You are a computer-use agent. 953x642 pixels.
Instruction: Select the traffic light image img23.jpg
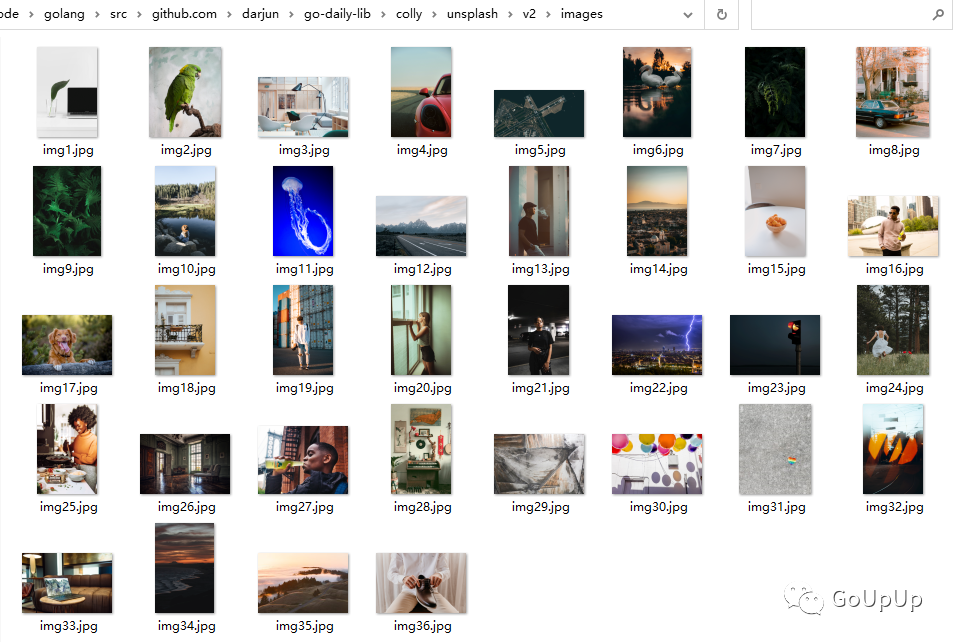775,344
